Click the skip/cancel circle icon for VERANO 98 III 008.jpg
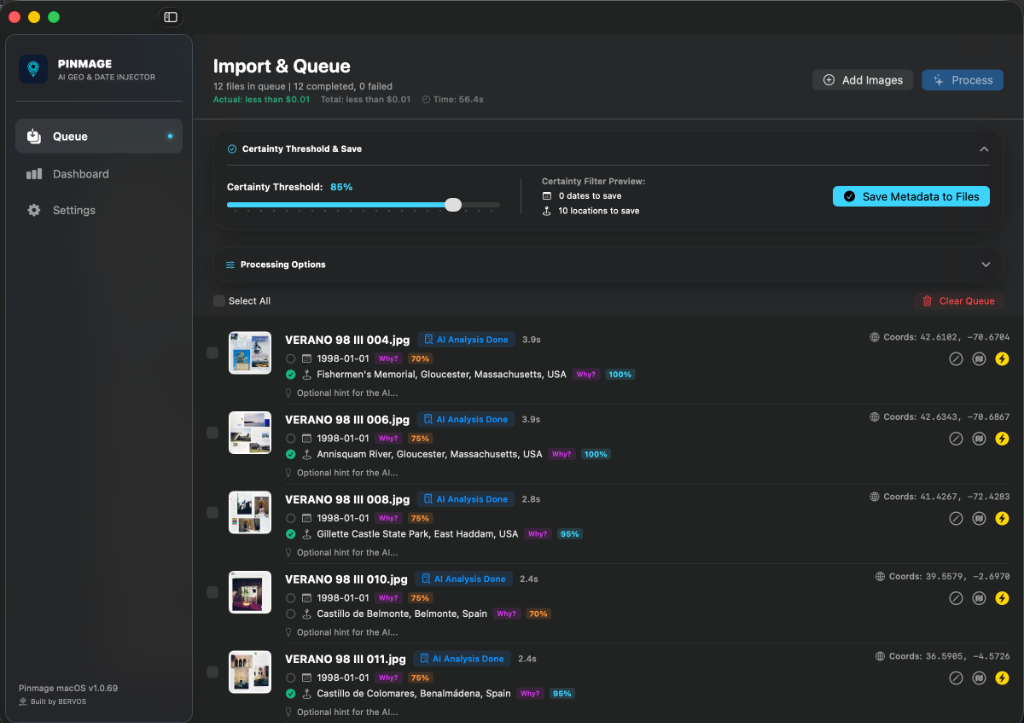1024x723 pixels. 955,519
